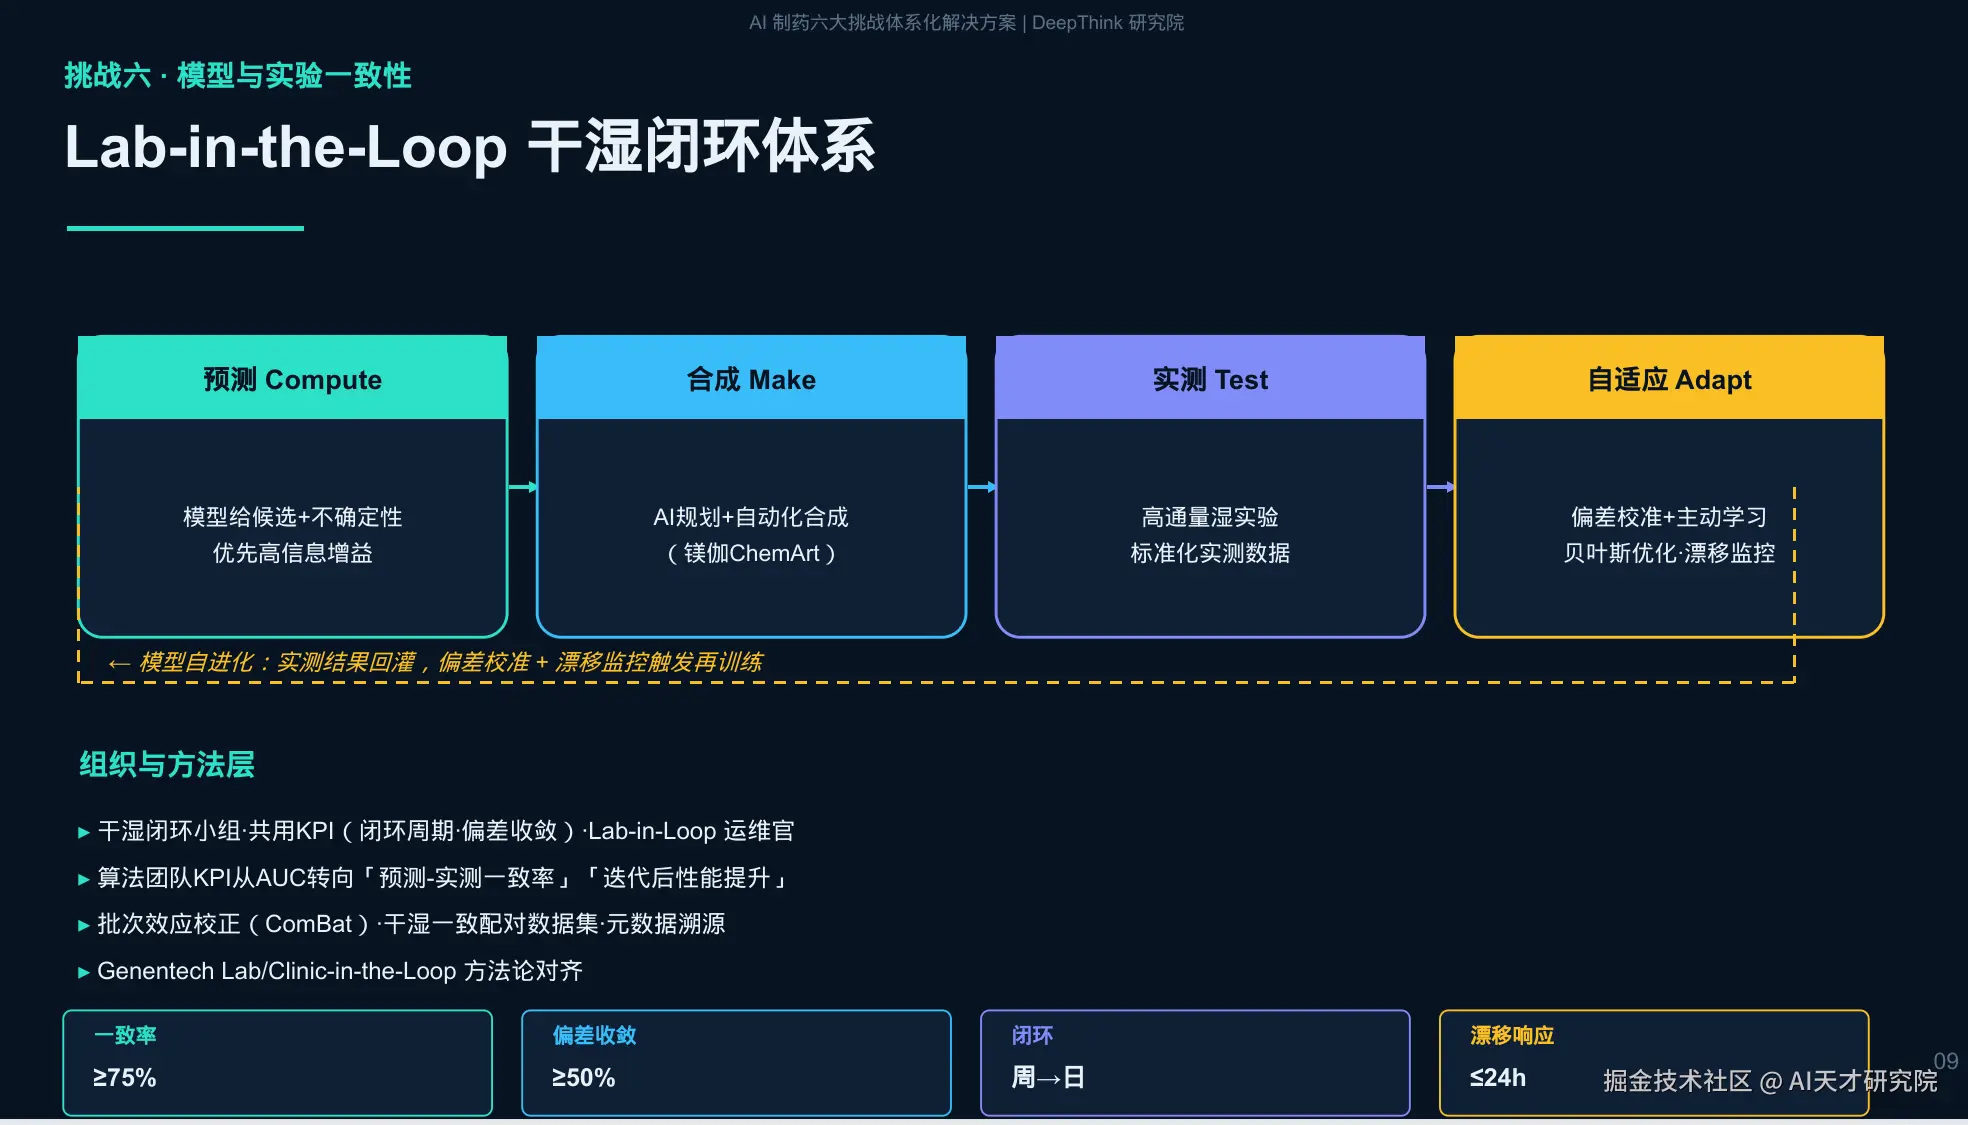Select text '（镁伽ChemArt）'

tap(751, 553)
